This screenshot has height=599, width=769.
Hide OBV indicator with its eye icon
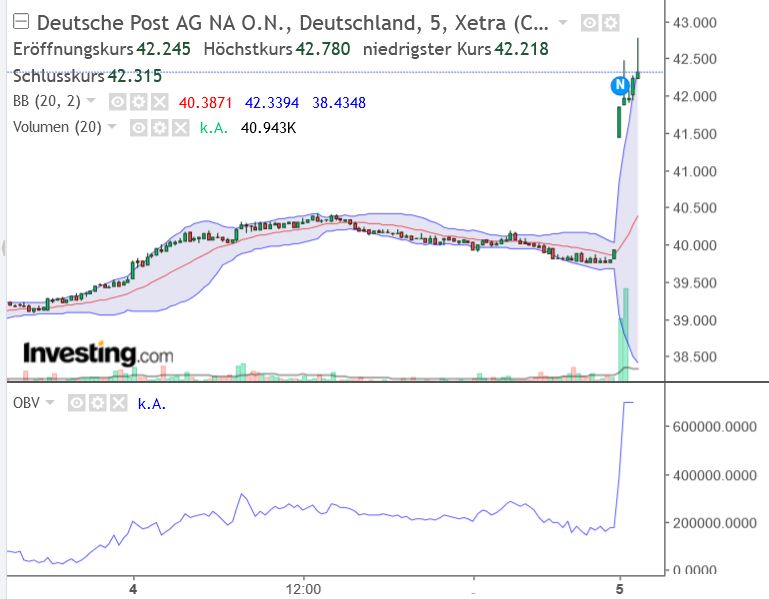click(77, 403)
